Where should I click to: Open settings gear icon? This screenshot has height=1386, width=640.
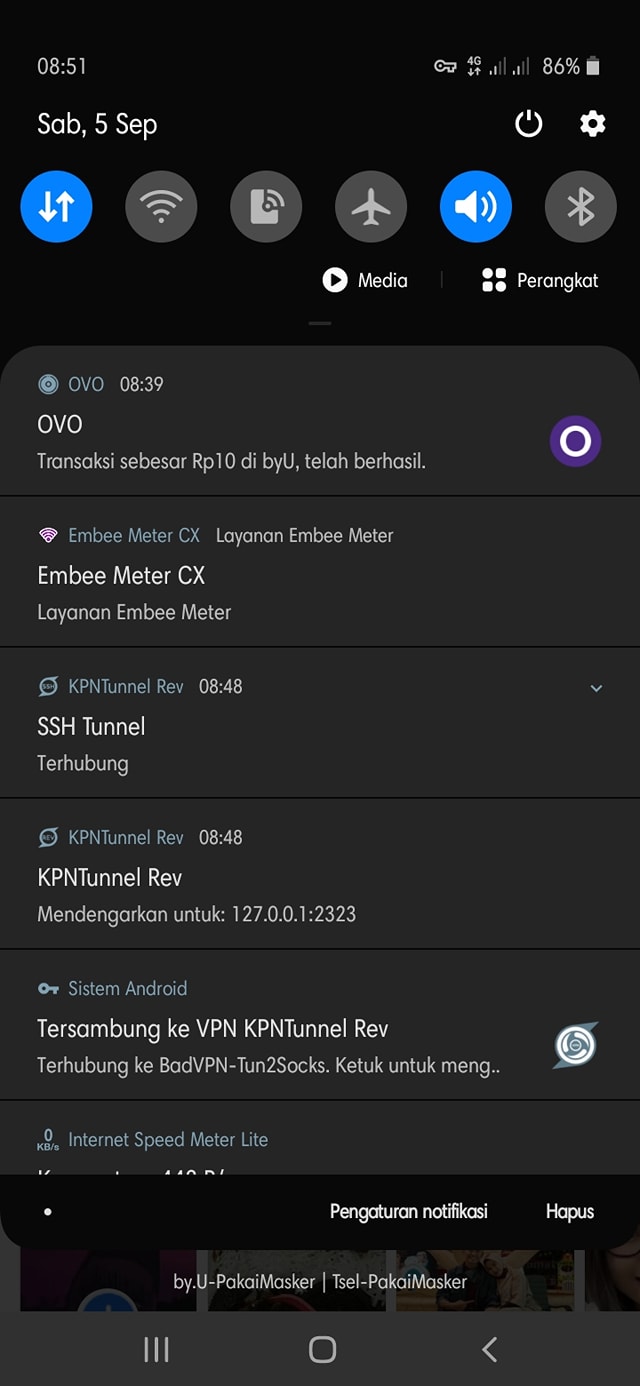click(593, 124)
